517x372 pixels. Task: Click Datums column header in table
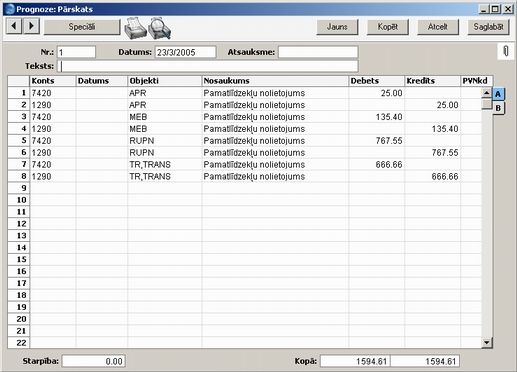coord(102,81)
